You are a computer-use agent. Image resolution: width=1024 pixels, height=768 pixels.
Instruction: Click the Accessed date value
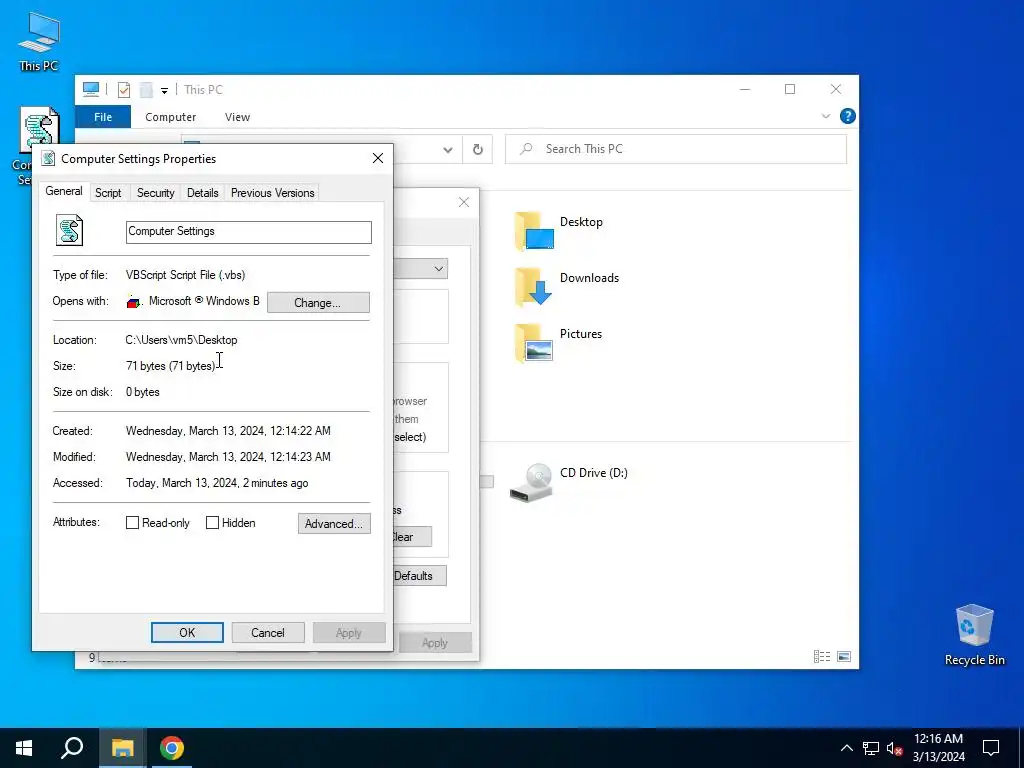coord(217,483)
